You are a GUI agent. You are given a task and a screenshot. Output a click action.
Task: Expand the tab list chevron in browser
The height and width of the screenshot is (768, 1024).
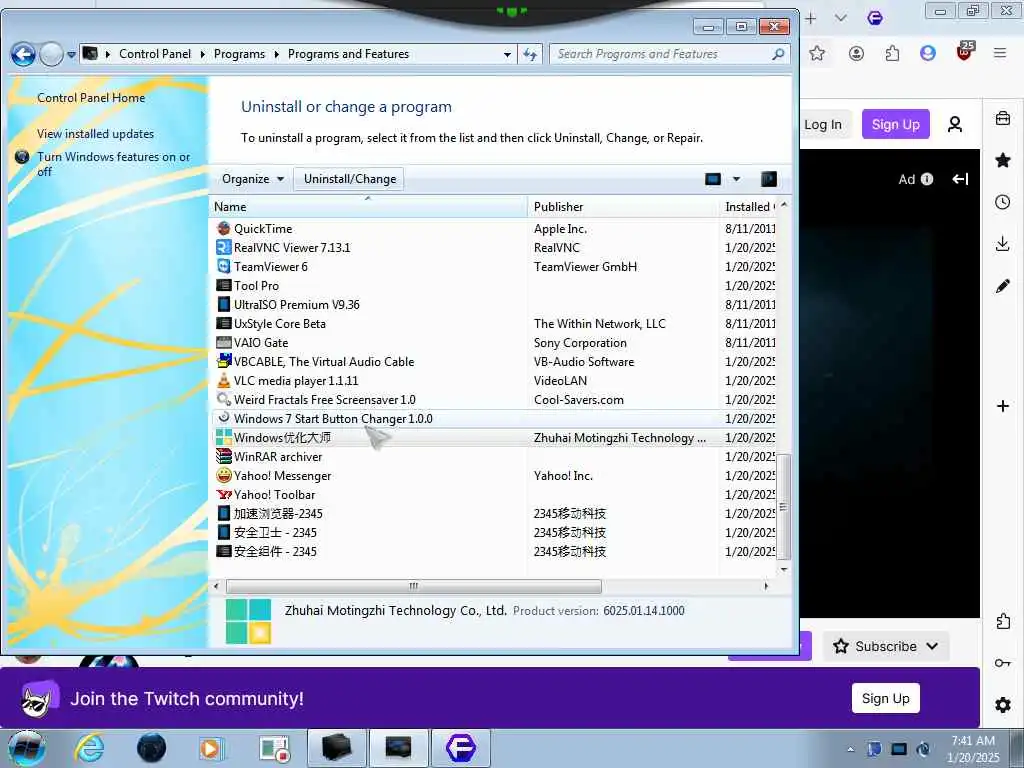(840, 18)
